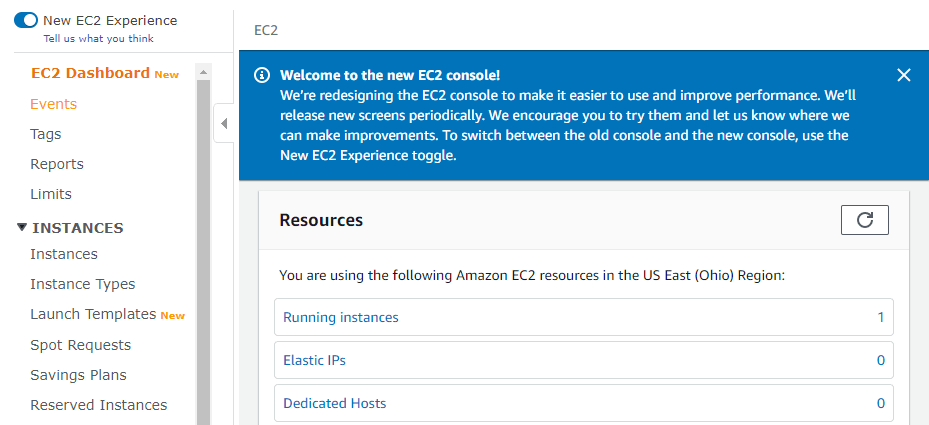
Task: Open EC2 Dashboard in the sidebar
Action: 90,73
